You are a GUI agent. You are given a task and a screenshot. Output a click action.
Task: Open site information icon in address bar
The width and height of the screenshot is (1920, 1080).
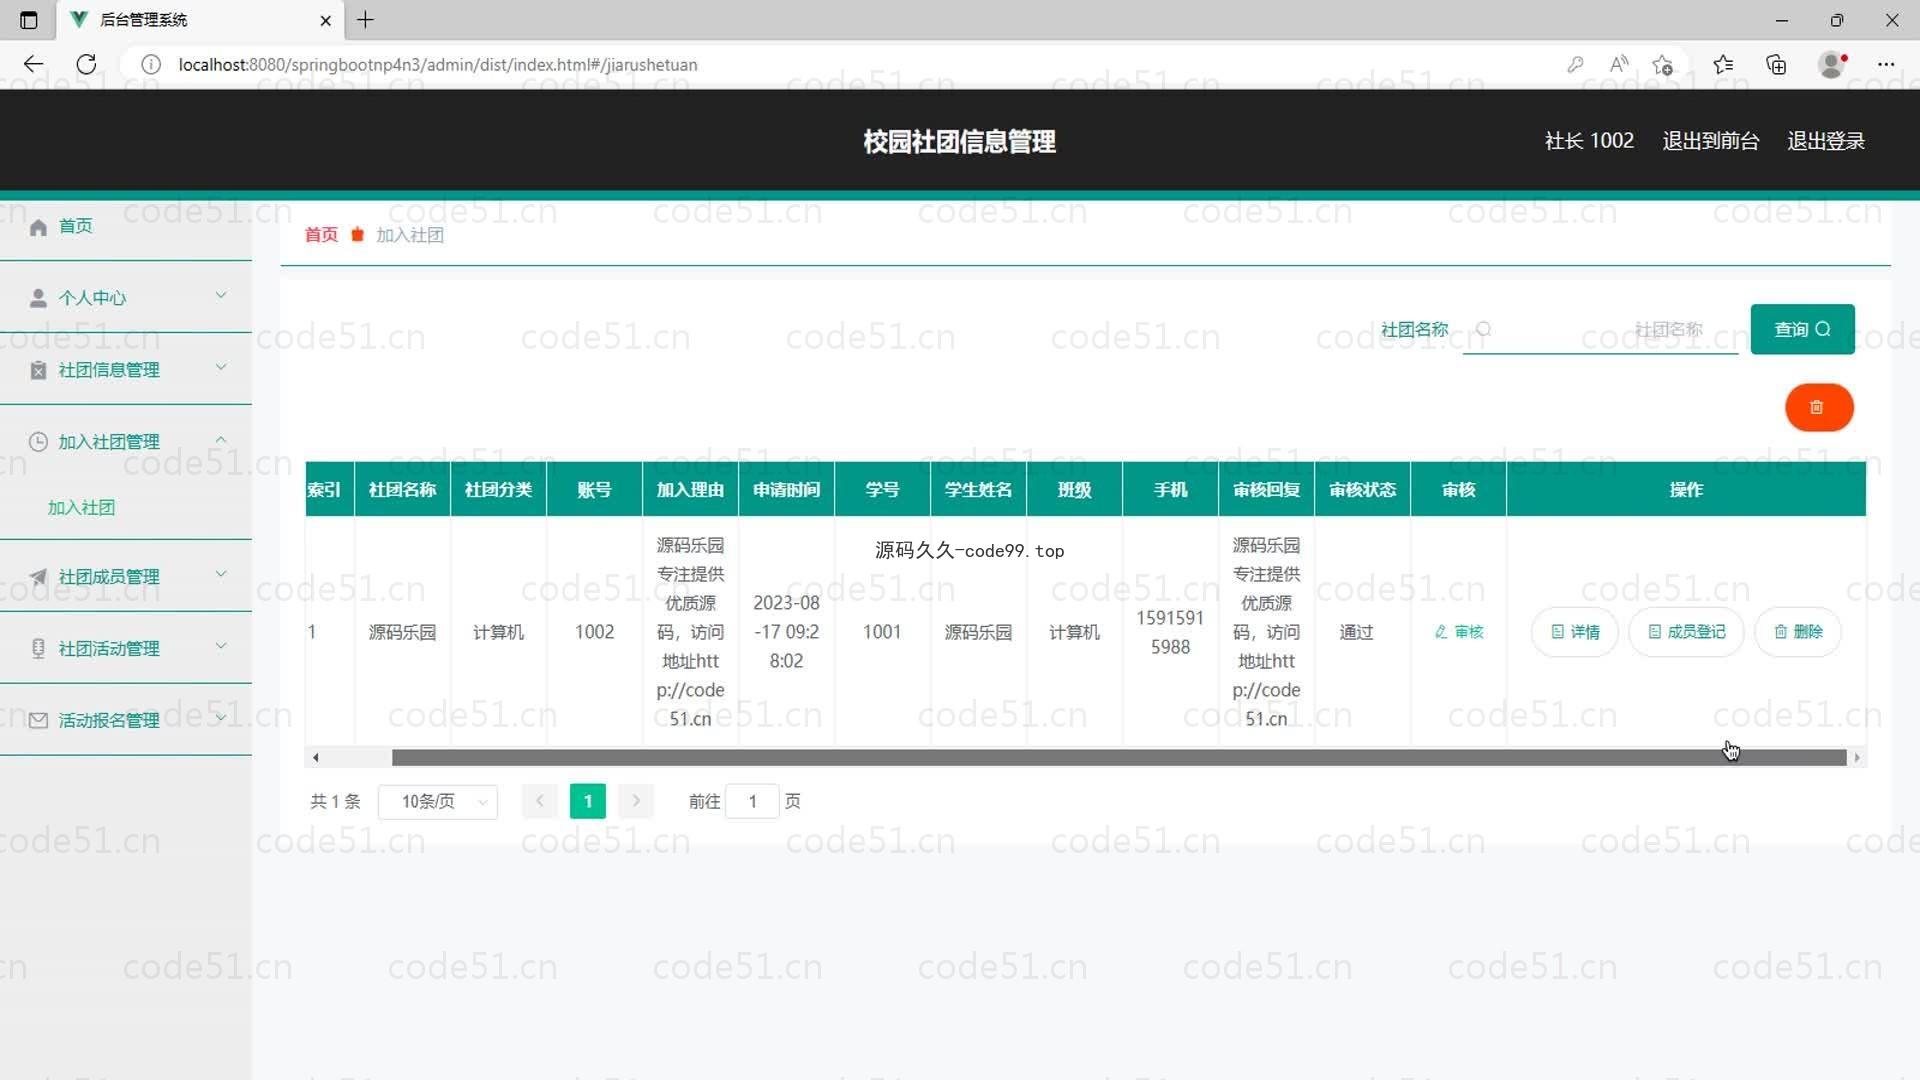(x=151, y=64)
